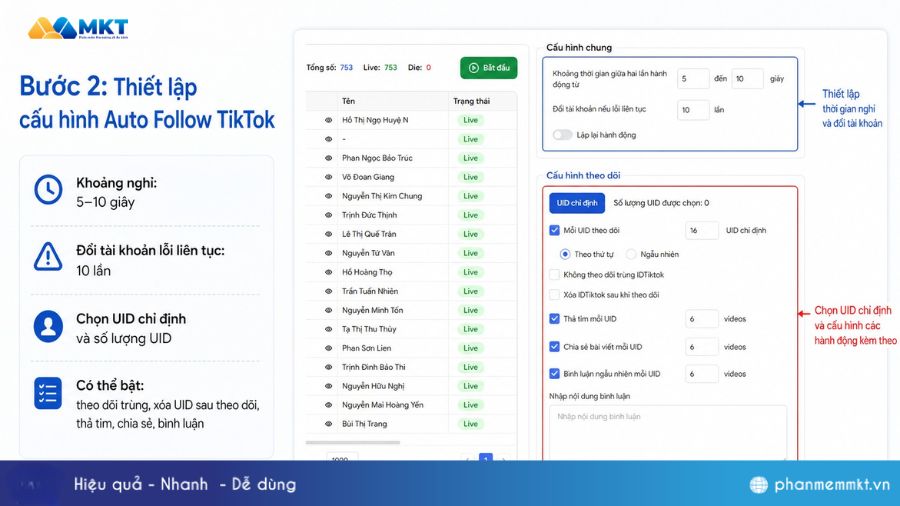The width and height of the screenshot is (900, 506).
Task: Click Live status of Võ Đoan Giang
Action: (471, 177)
